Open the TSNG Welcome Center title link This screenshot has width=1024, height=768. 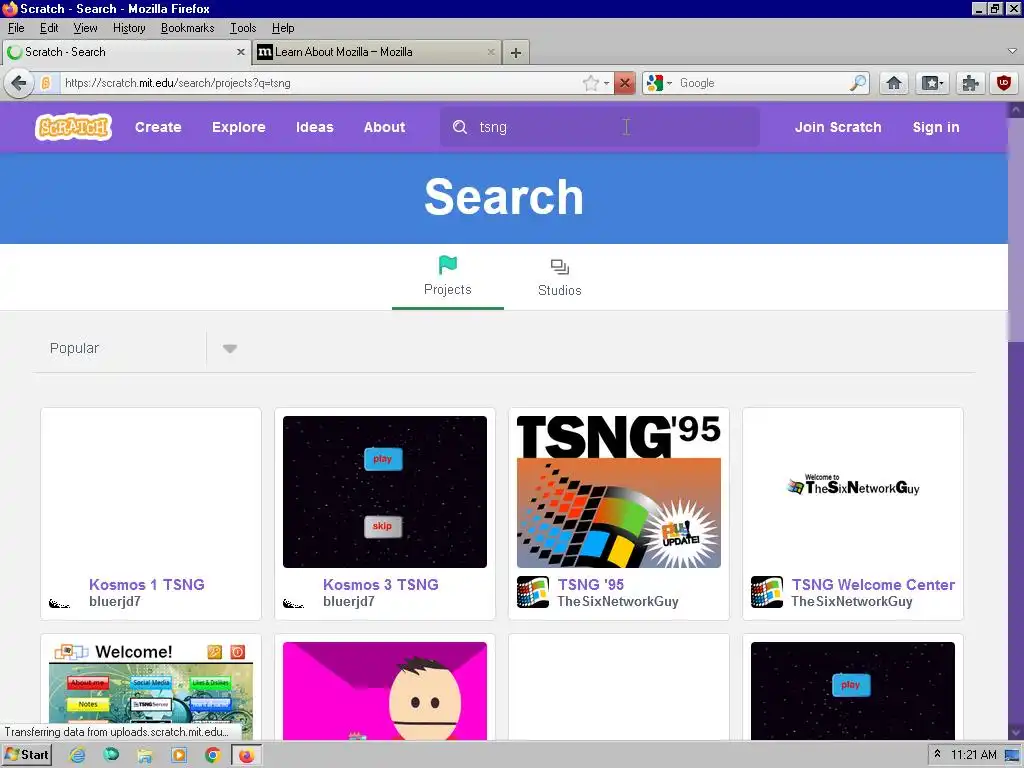click(873, 584)
